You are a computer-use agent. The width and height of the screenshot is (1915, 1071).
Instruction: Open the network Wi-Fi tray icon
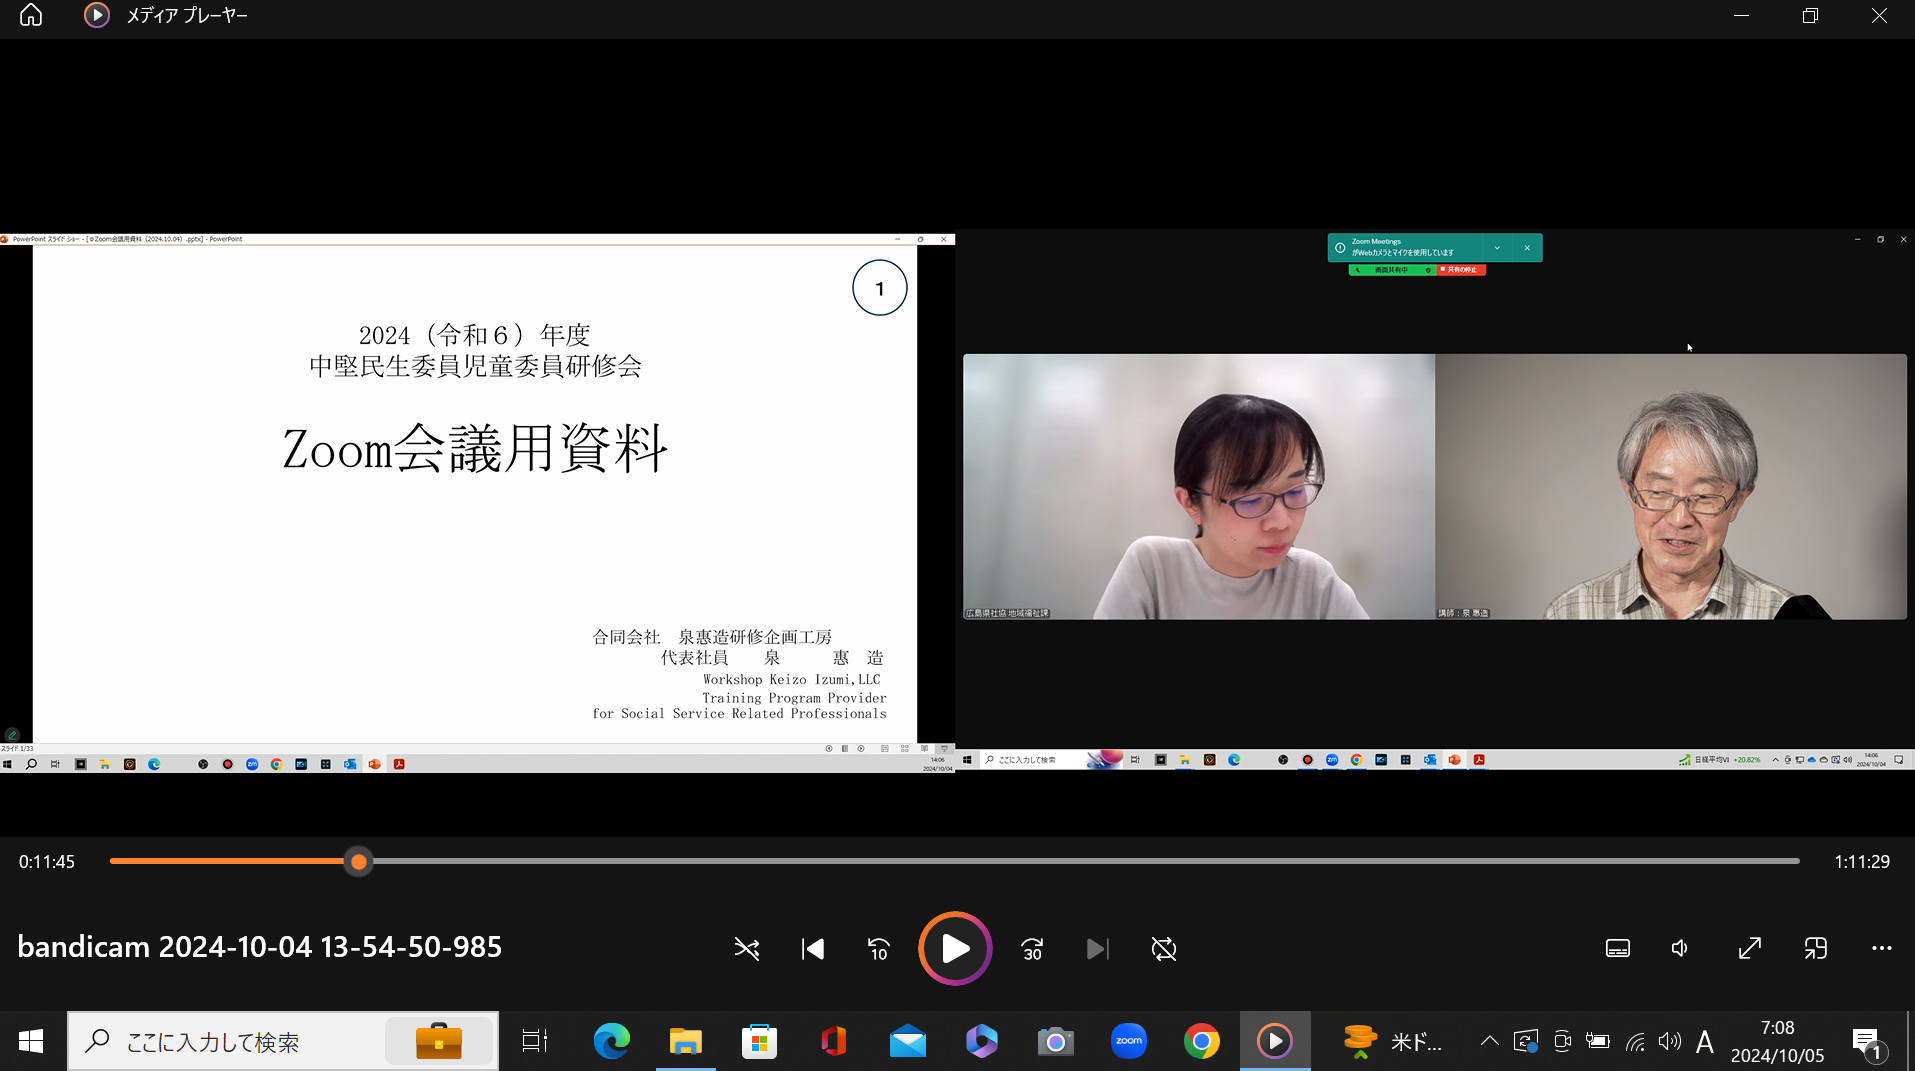pos(1636,1042)
